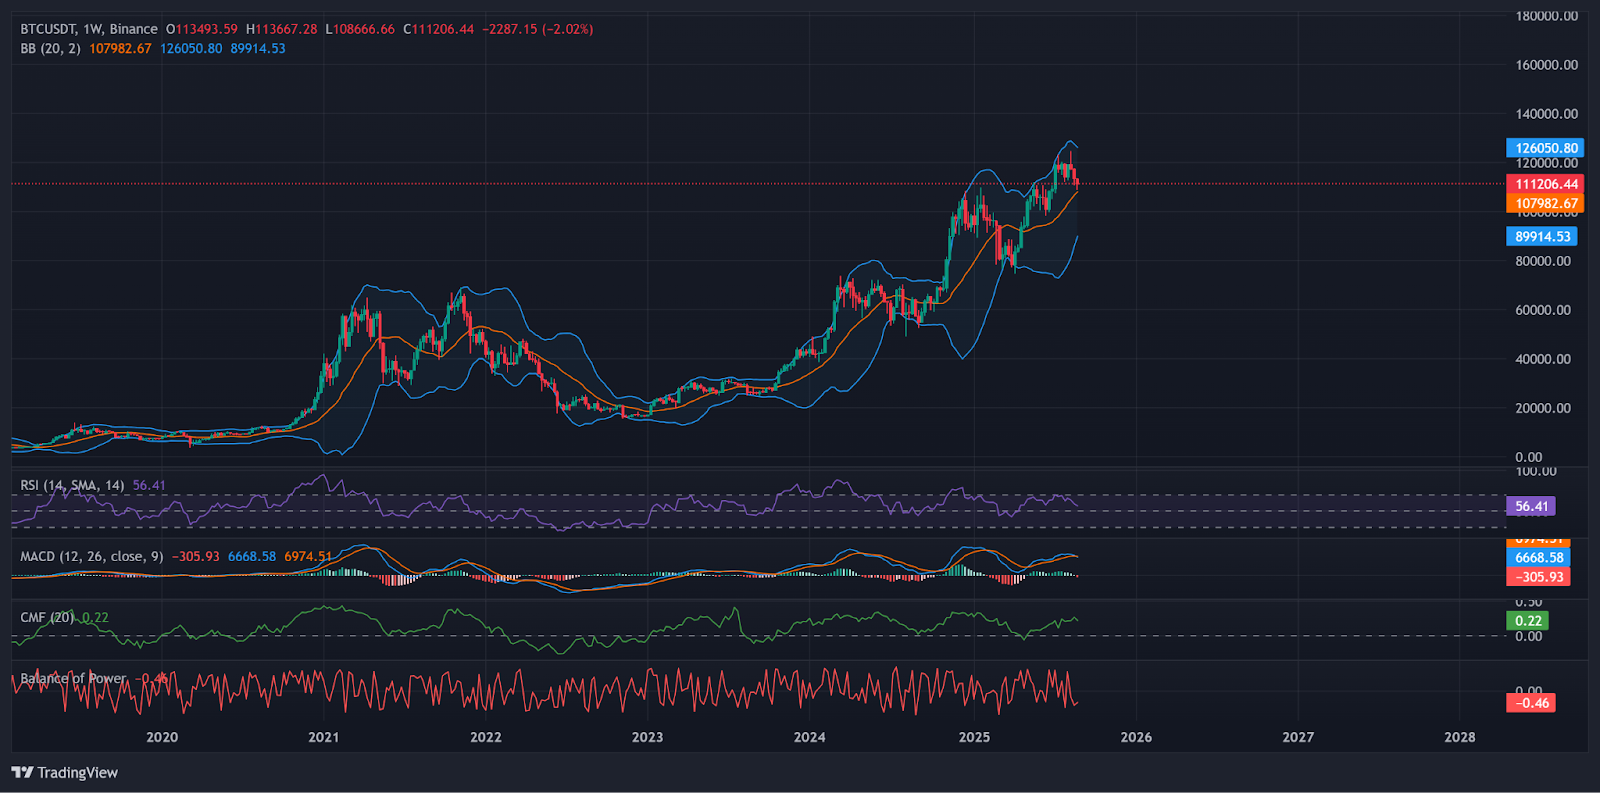
Task: Click the orange basis price tag 107982.67
Action: tap(1545, 203)
